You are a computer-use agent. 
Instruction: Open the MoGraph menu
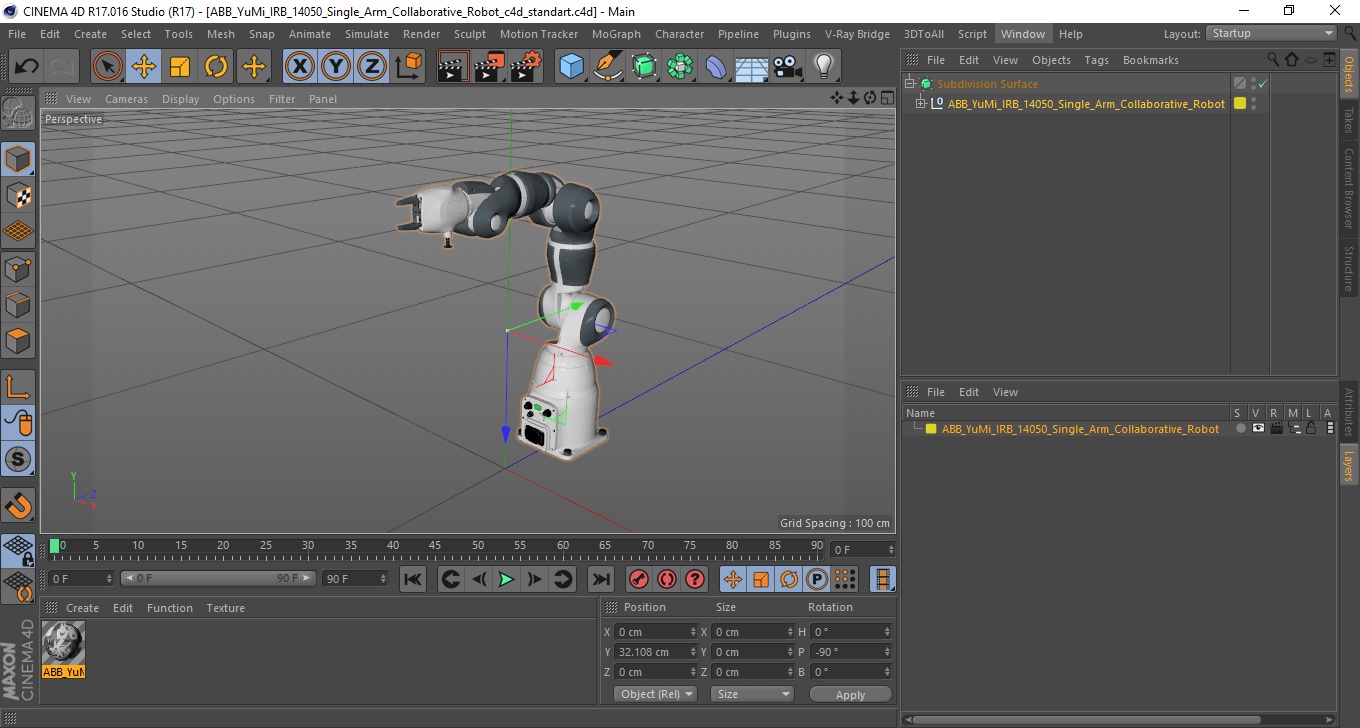pos(616,34)
